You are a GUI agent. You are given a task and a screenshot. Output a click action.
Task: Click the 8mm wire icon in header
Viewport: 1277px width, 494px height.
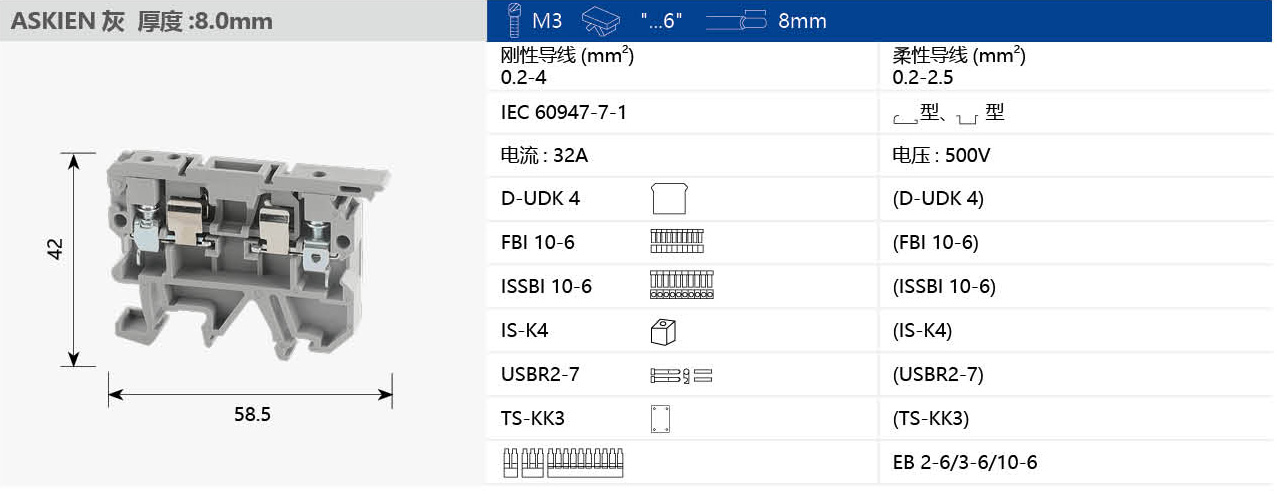tap(735, 20)
